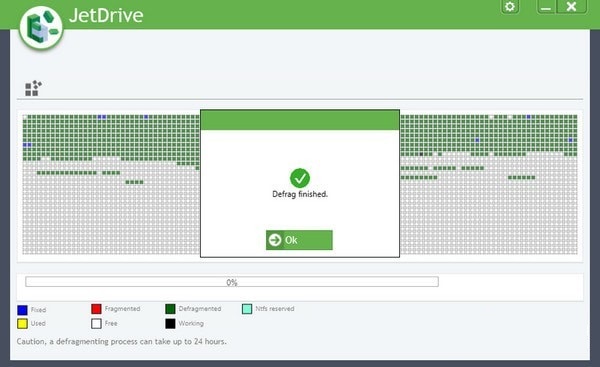Close the JetDrive window
The width and height of the screenshot is (600, 367).
click(571, 7)
